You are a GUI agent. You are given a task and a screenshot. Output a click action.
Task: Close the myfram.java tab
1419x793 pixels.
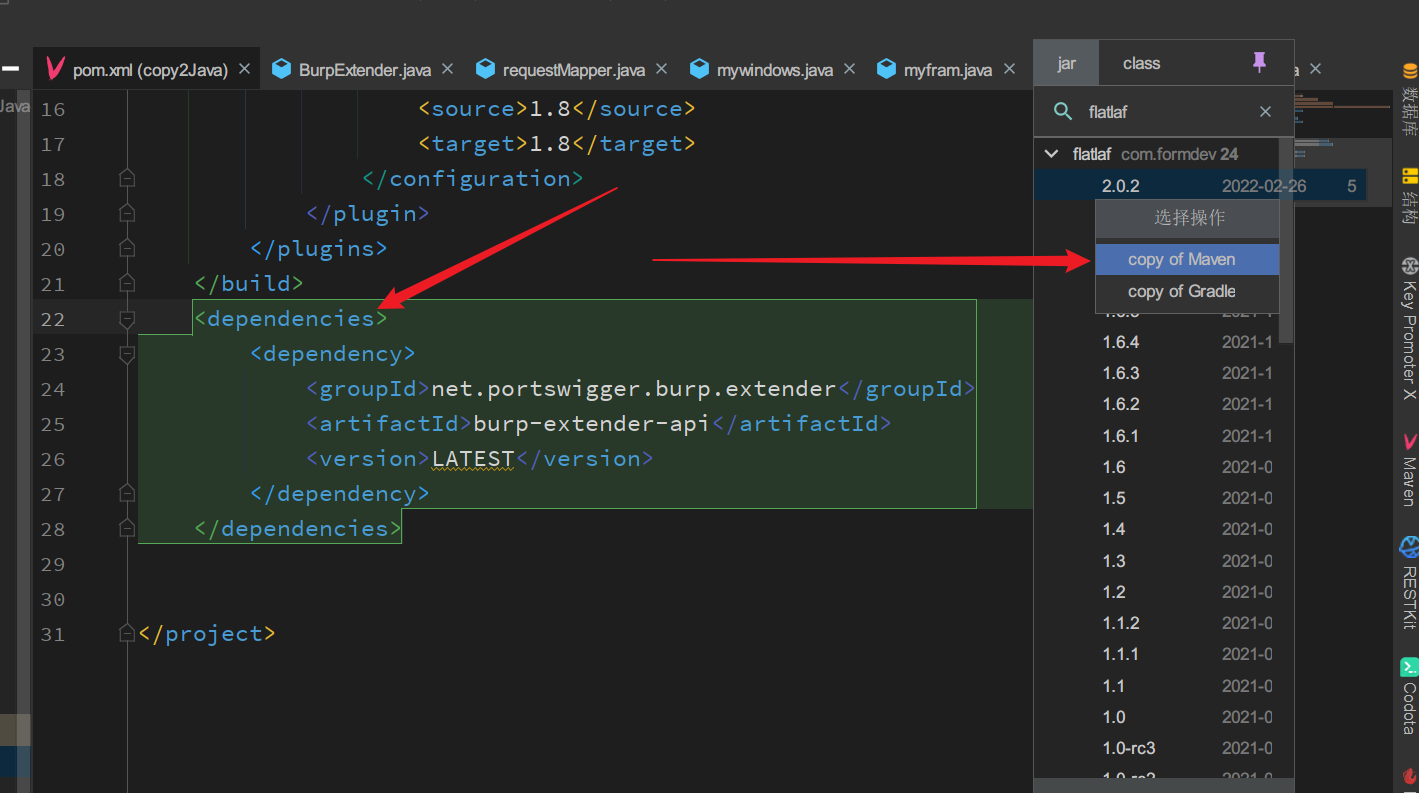1009,69
